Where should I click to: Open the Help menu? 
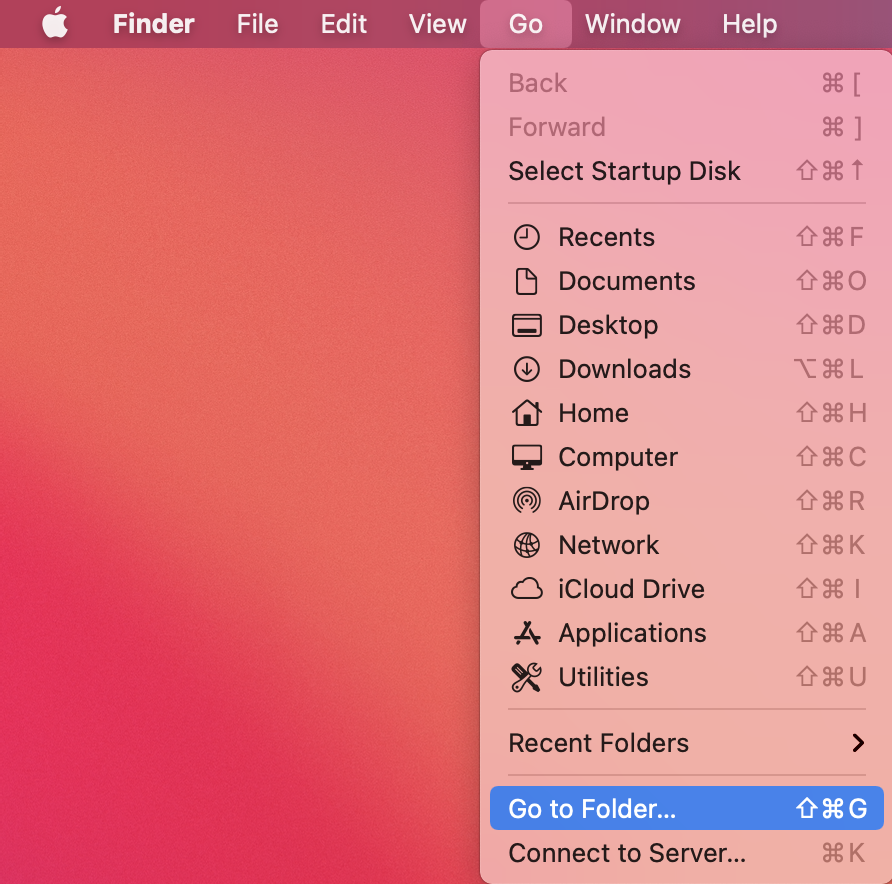[749, 24]
